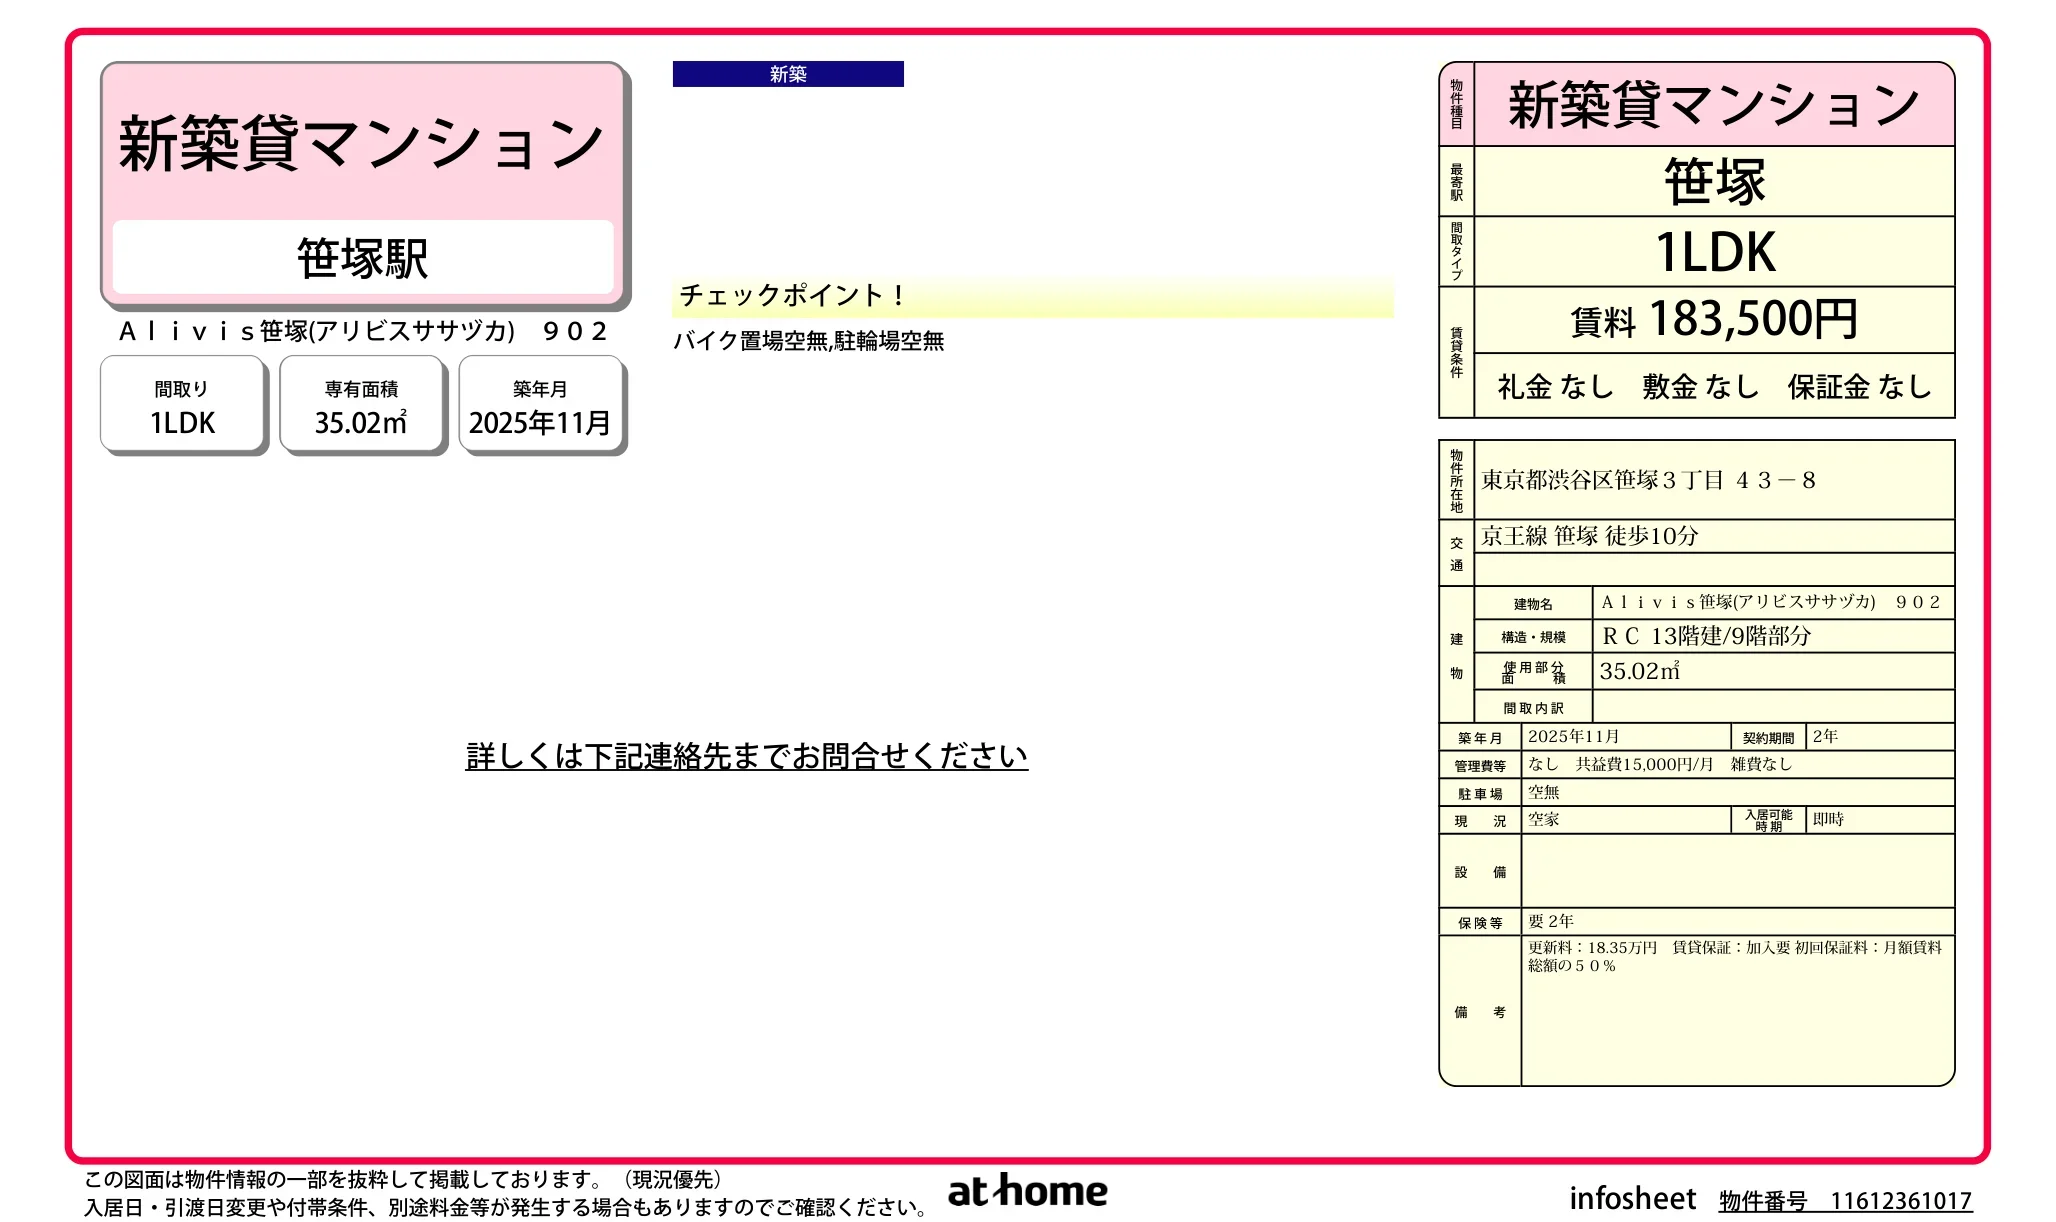Click the at home logo

click(x=1027, y=1191)
